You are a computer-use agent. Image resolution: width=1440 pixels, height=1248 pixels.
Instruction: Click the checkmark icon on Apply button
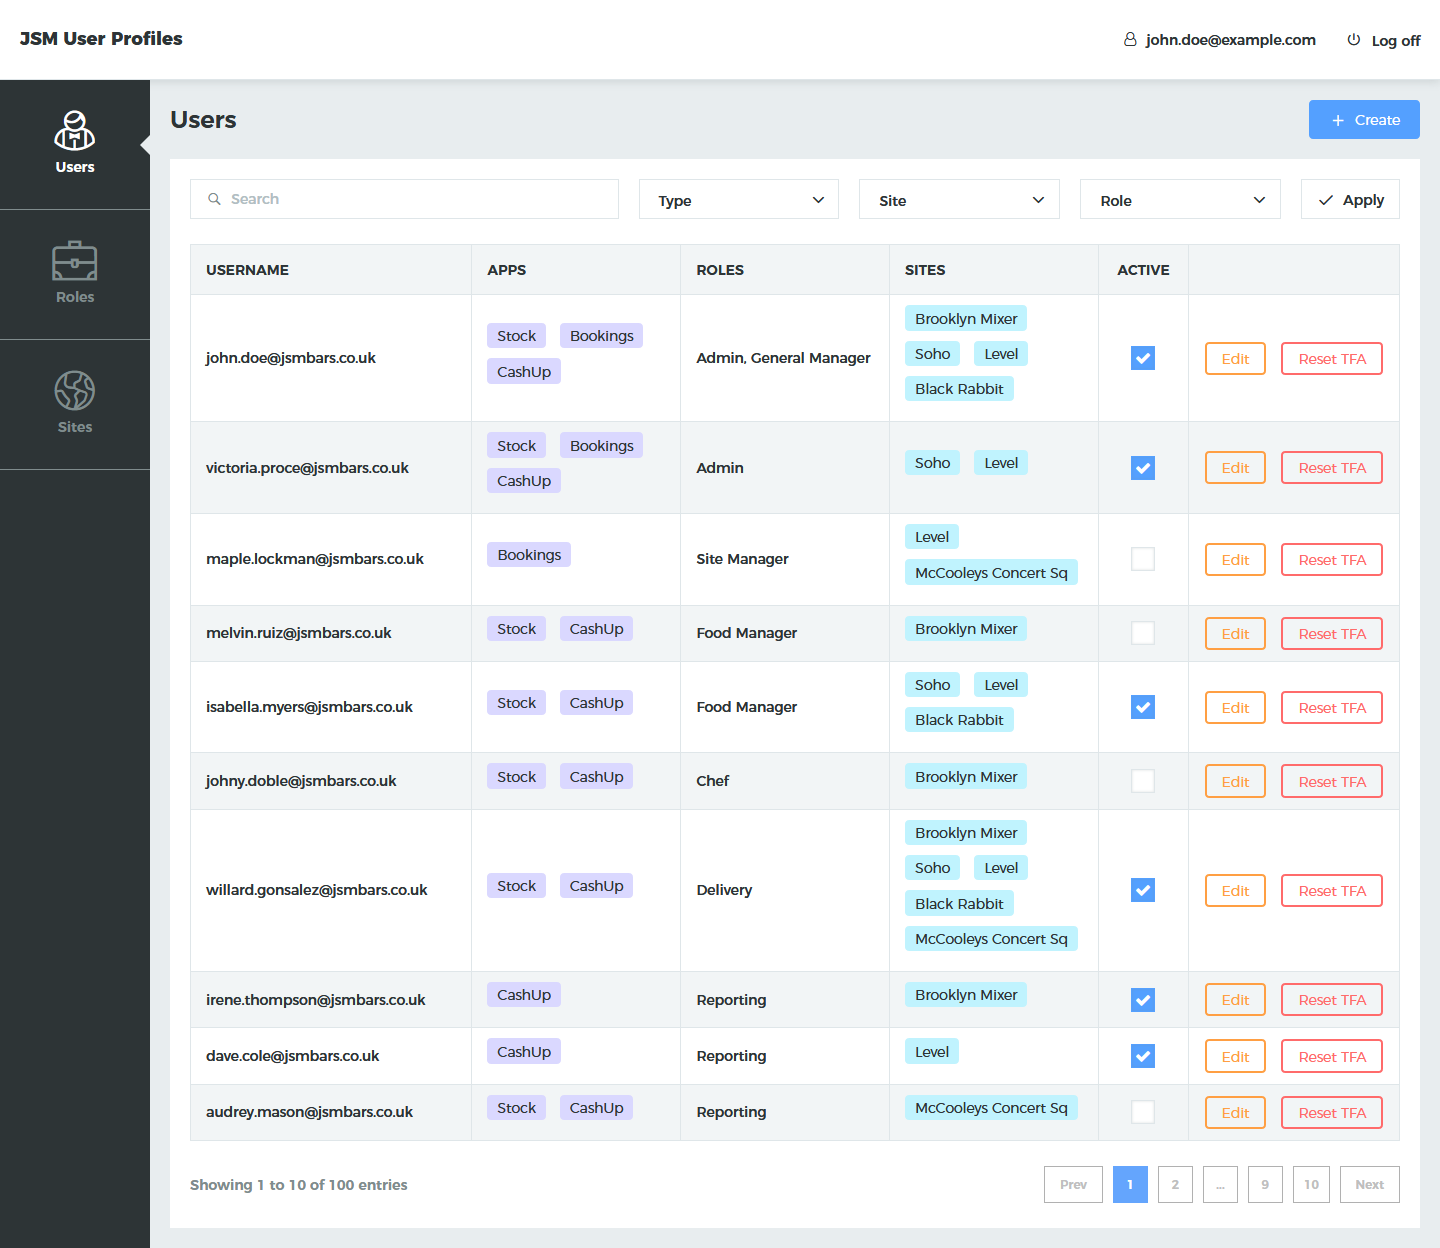pos(1326,200)
